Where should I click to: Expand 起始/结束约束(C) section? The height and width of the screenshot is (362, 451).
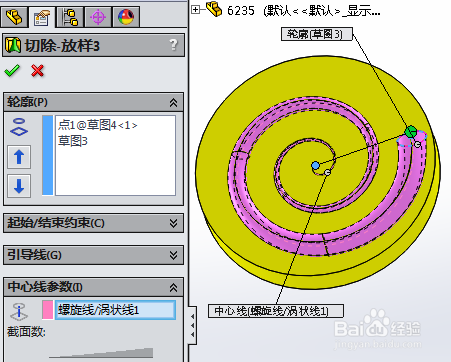coord(173,223)
